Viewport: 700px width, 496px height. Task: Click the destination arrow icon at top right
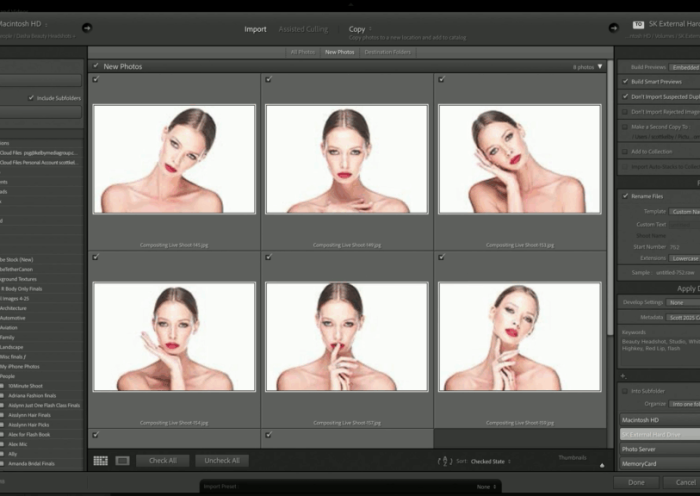[x=613, y=27]
